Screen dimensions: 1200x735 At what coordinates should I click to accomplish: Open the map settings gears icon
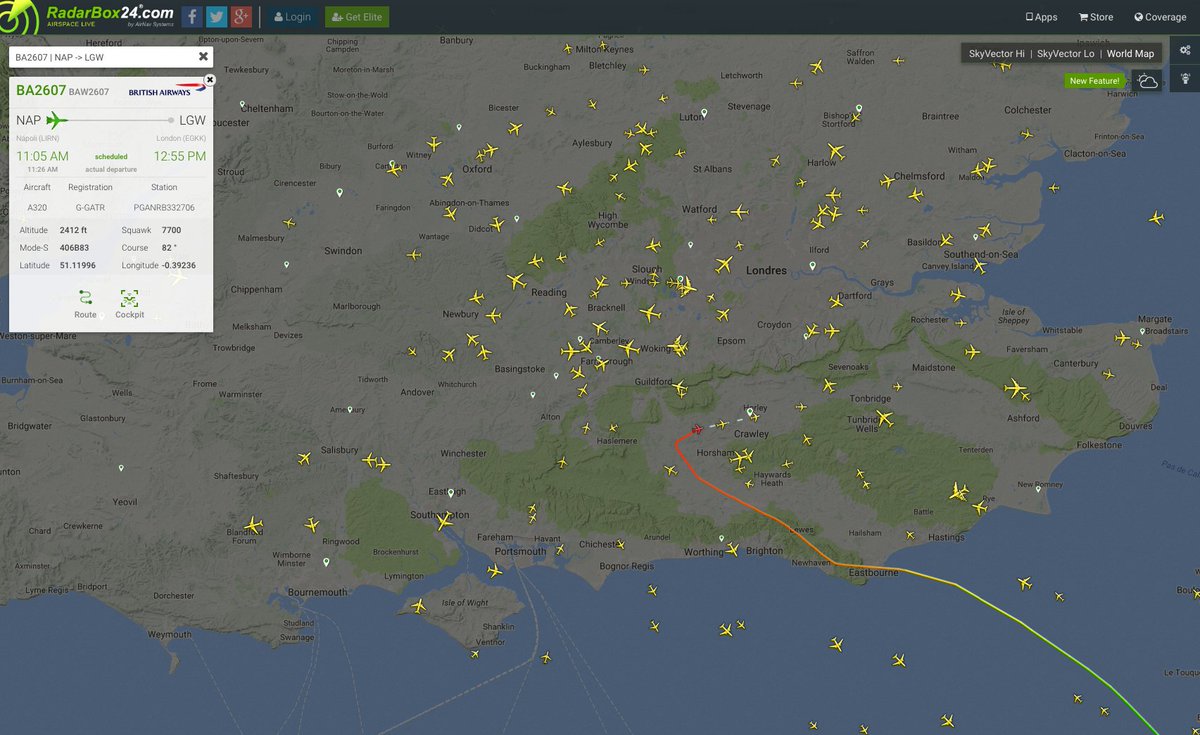coord(1186,52)
